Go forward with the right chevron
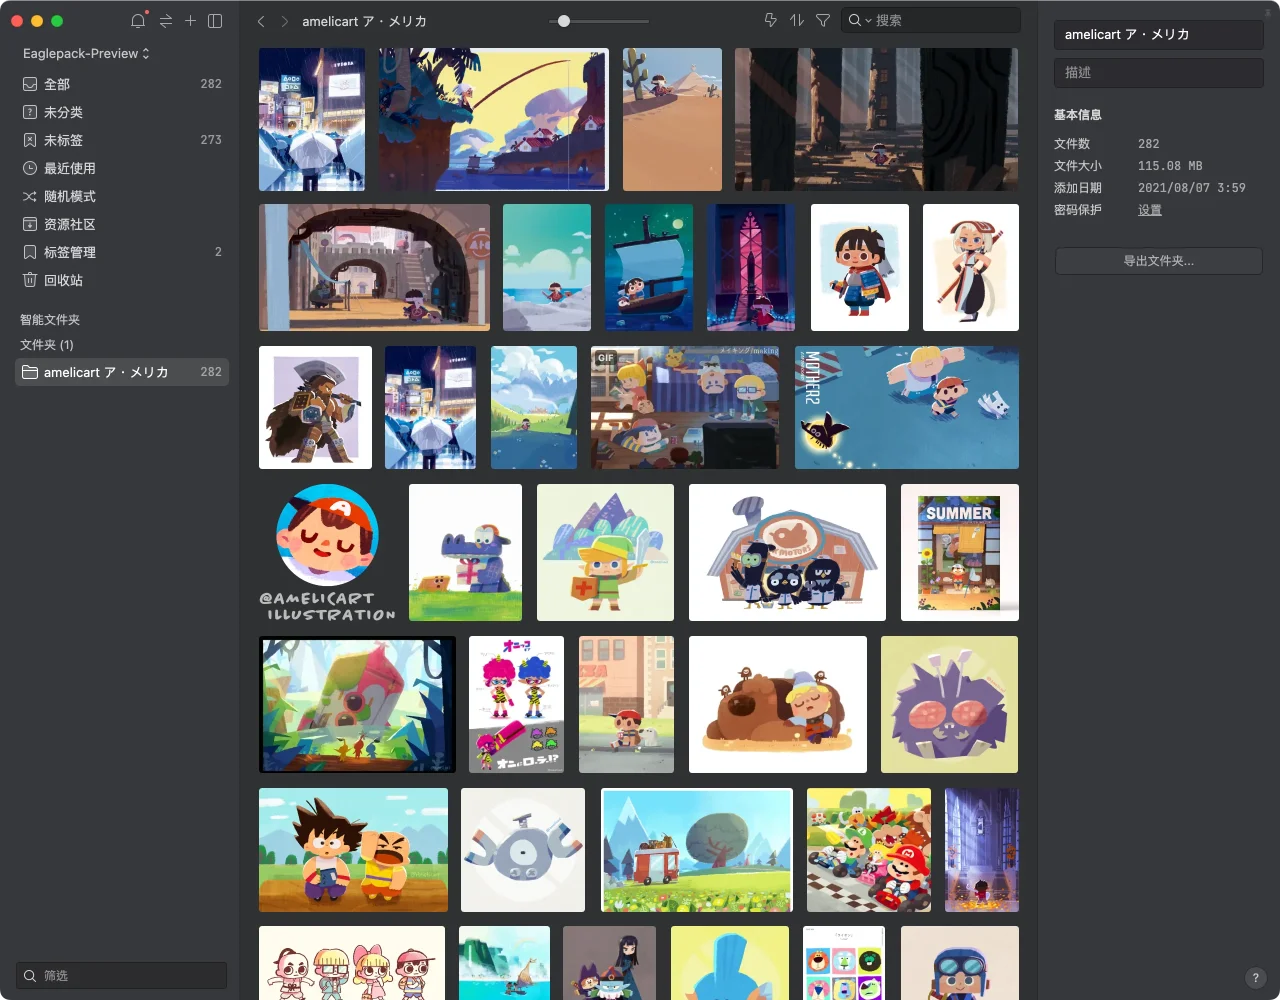 (x=285, y=21)
